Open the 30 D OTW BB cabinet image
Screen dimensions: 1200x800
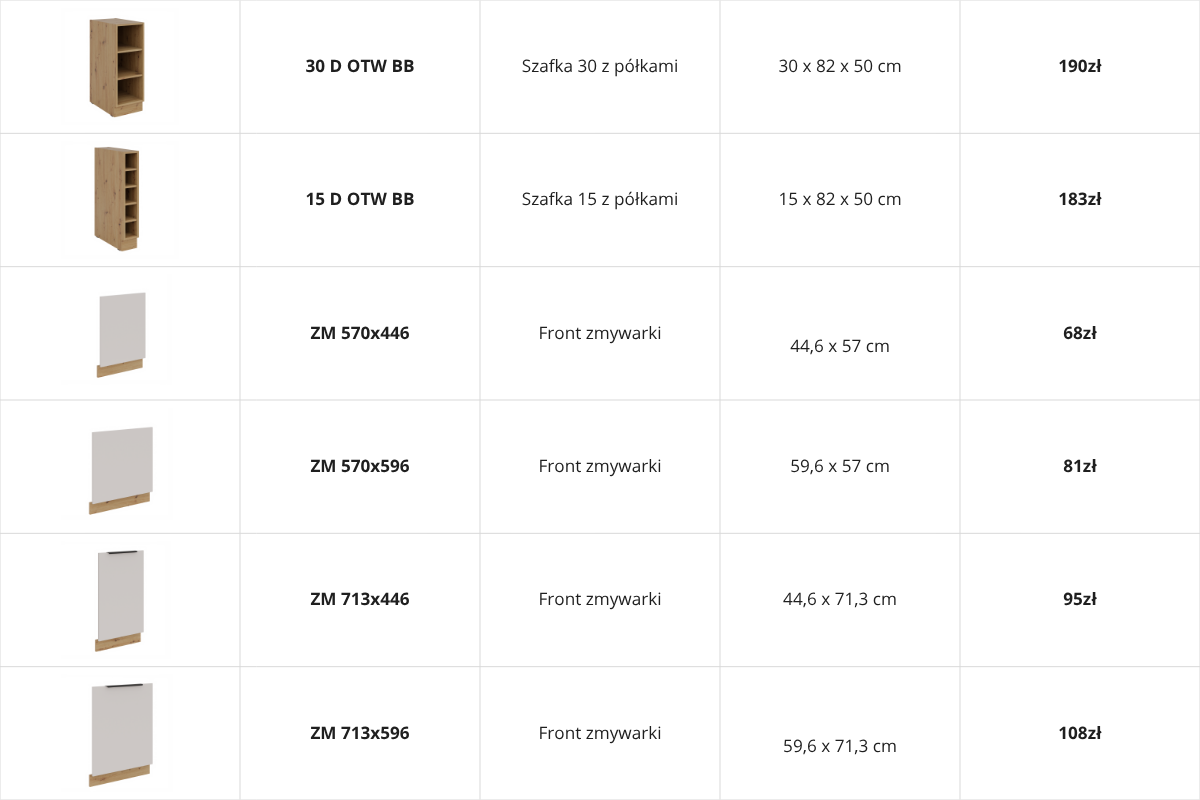tap(119, 67)
